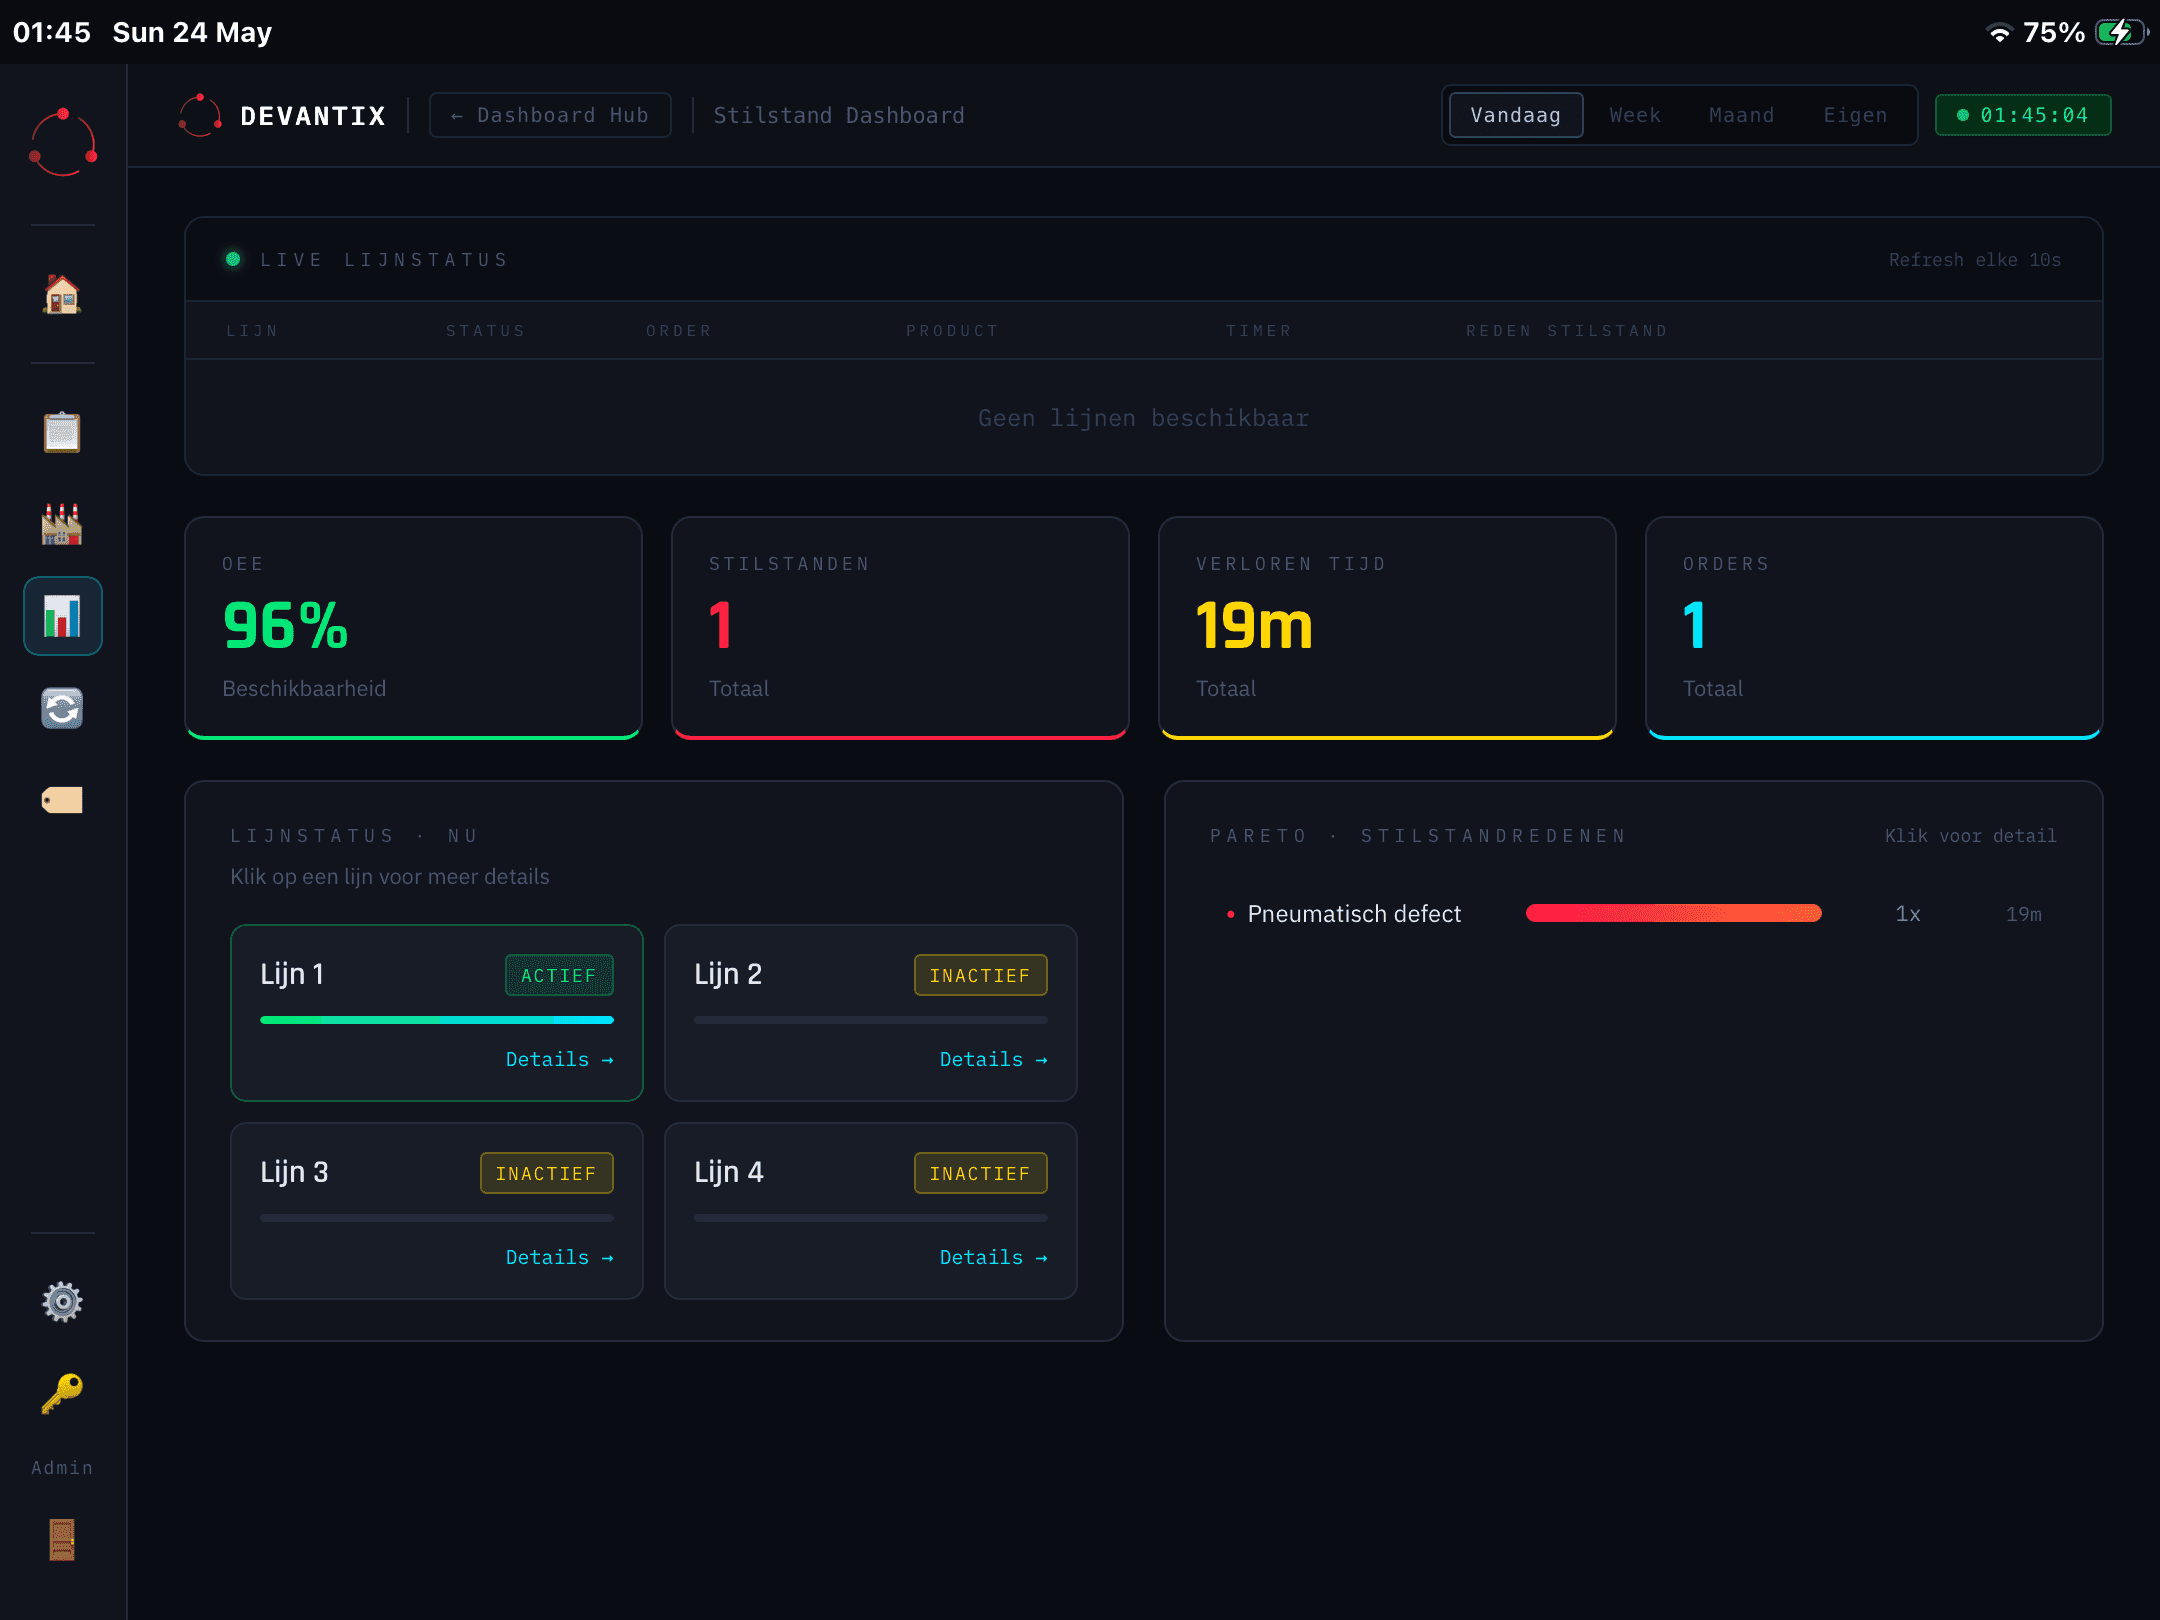Viewport: 2160px width, 1620px height.
Task: Open Details for Lijn 3
Action: coord(560,1257)
